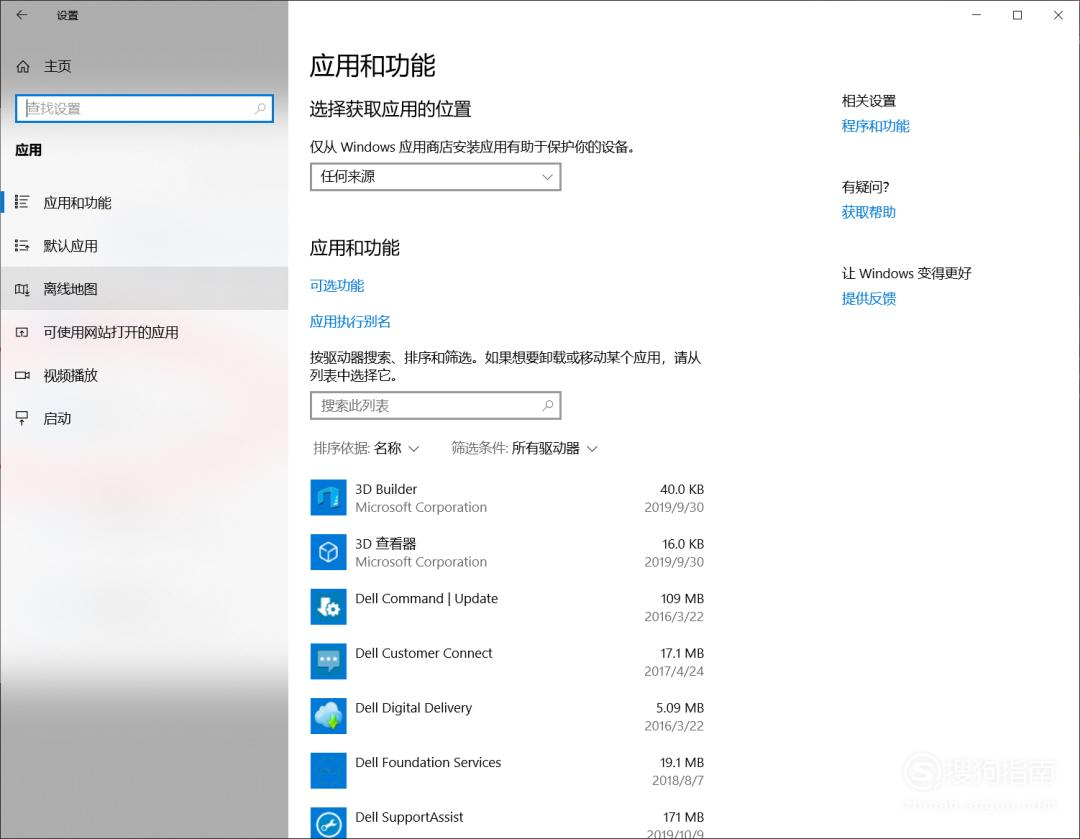Click the 3D Builder app icon
The width and height of the screenshot is (1080, 839).
pyautogui.click(x=328, y=497)
